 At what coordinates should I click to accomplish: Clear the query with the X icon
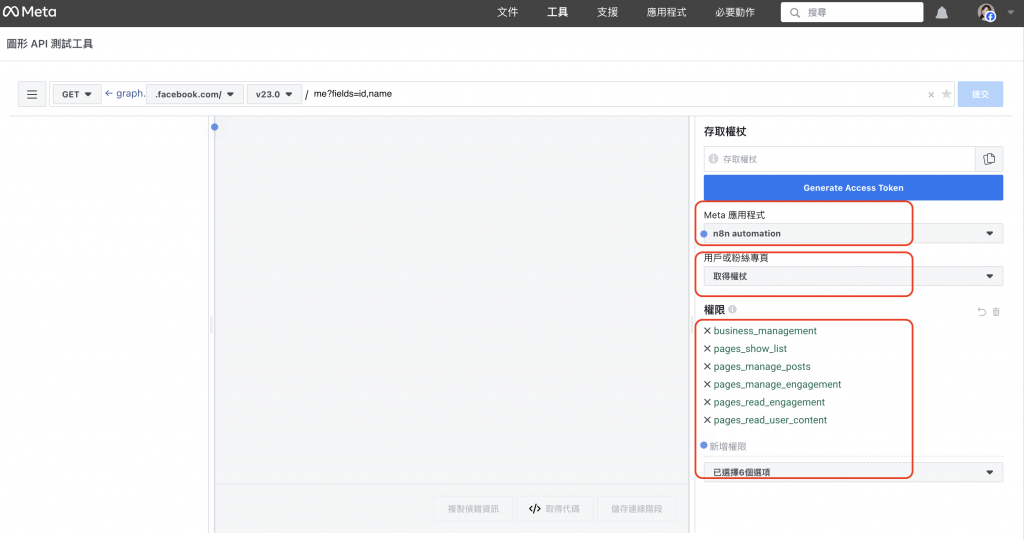click(931, 95)
